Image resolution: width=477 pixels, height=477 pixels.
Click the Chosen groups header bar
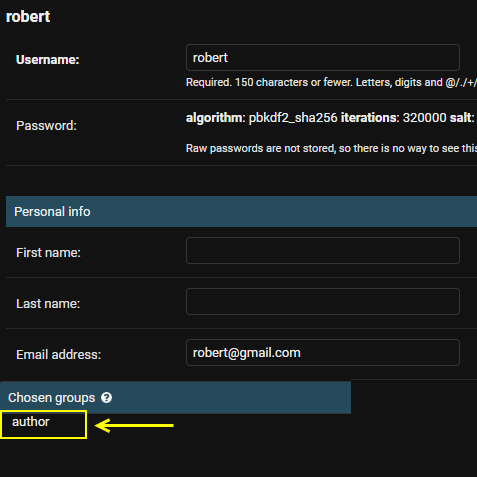coord(175,398)
